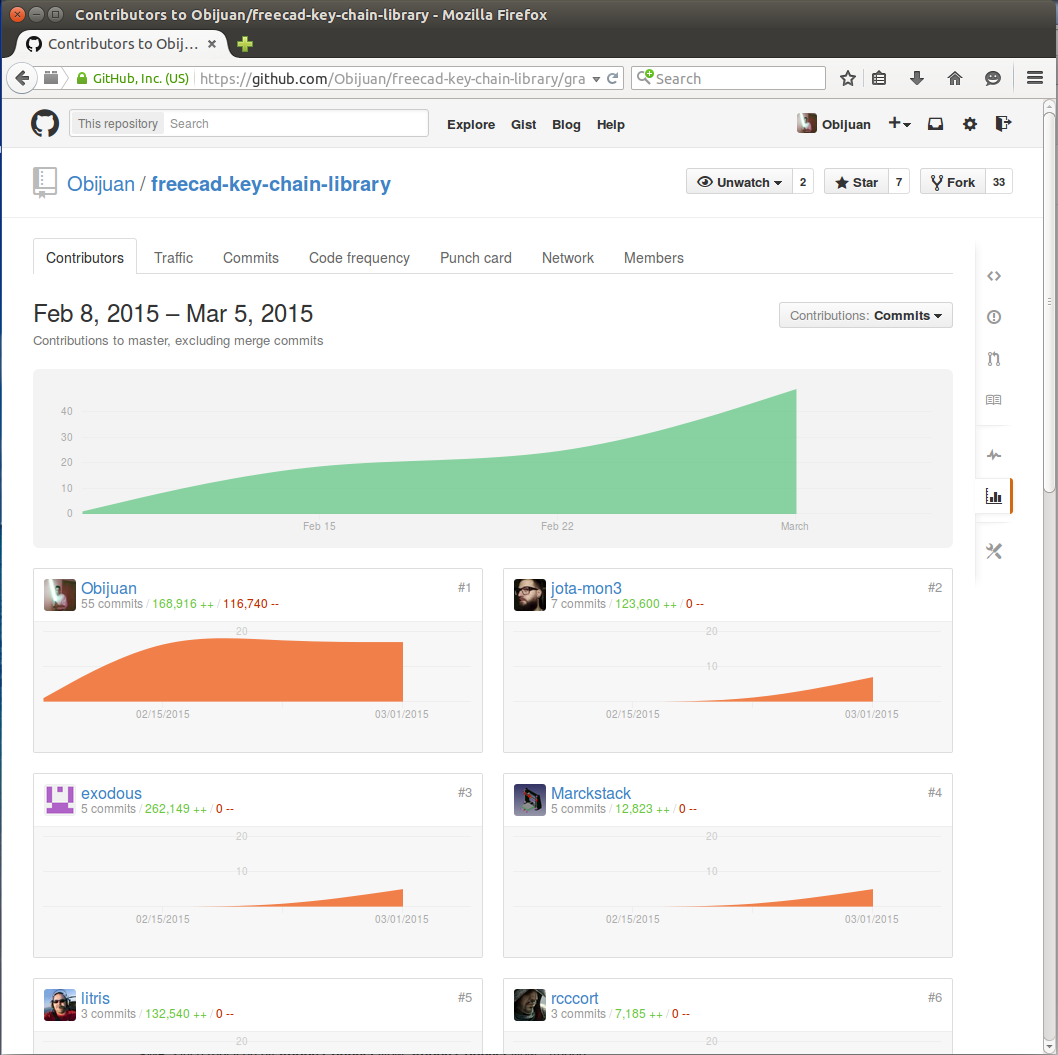
Task: Switch to the Punch card tab
Action: point(475,258)
